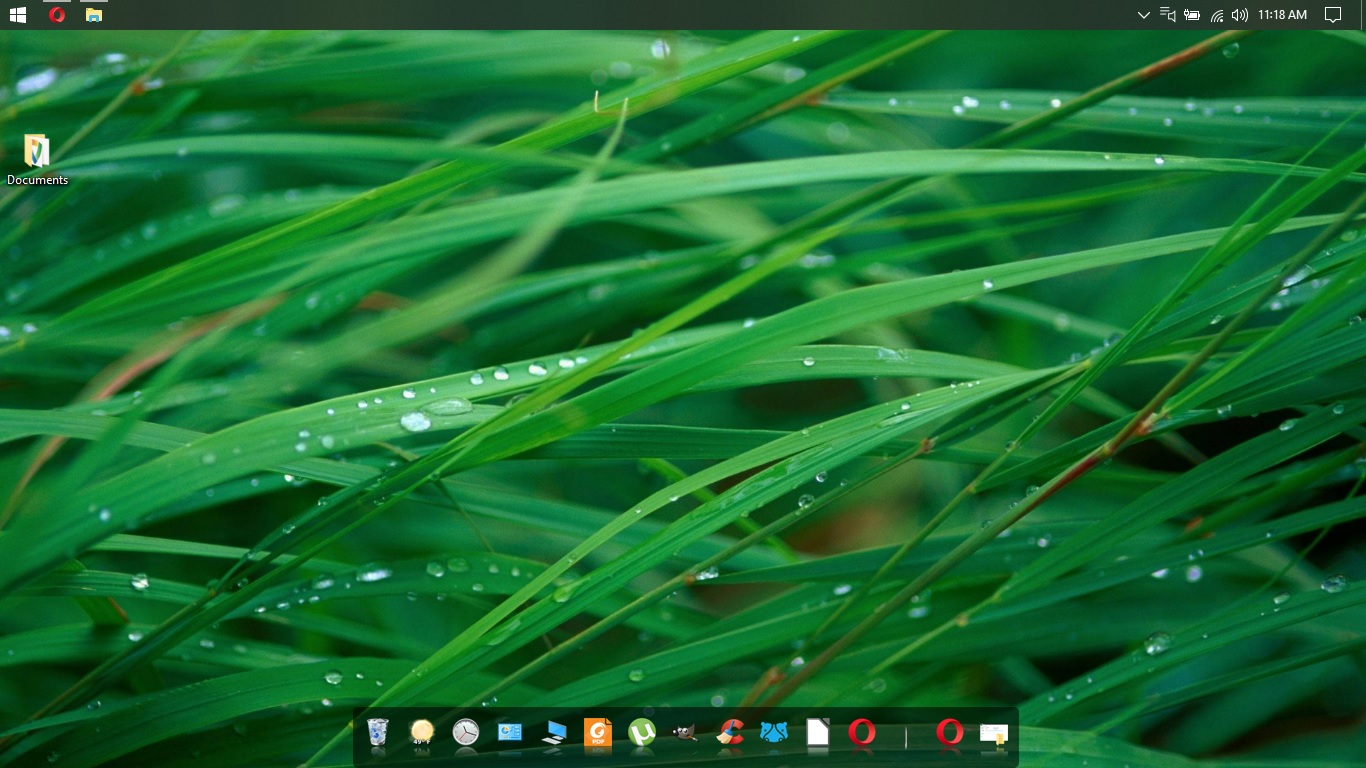The image size is (1366, 768).
Task: Launch Control Panel from the dock
Action: coord(510,733)
